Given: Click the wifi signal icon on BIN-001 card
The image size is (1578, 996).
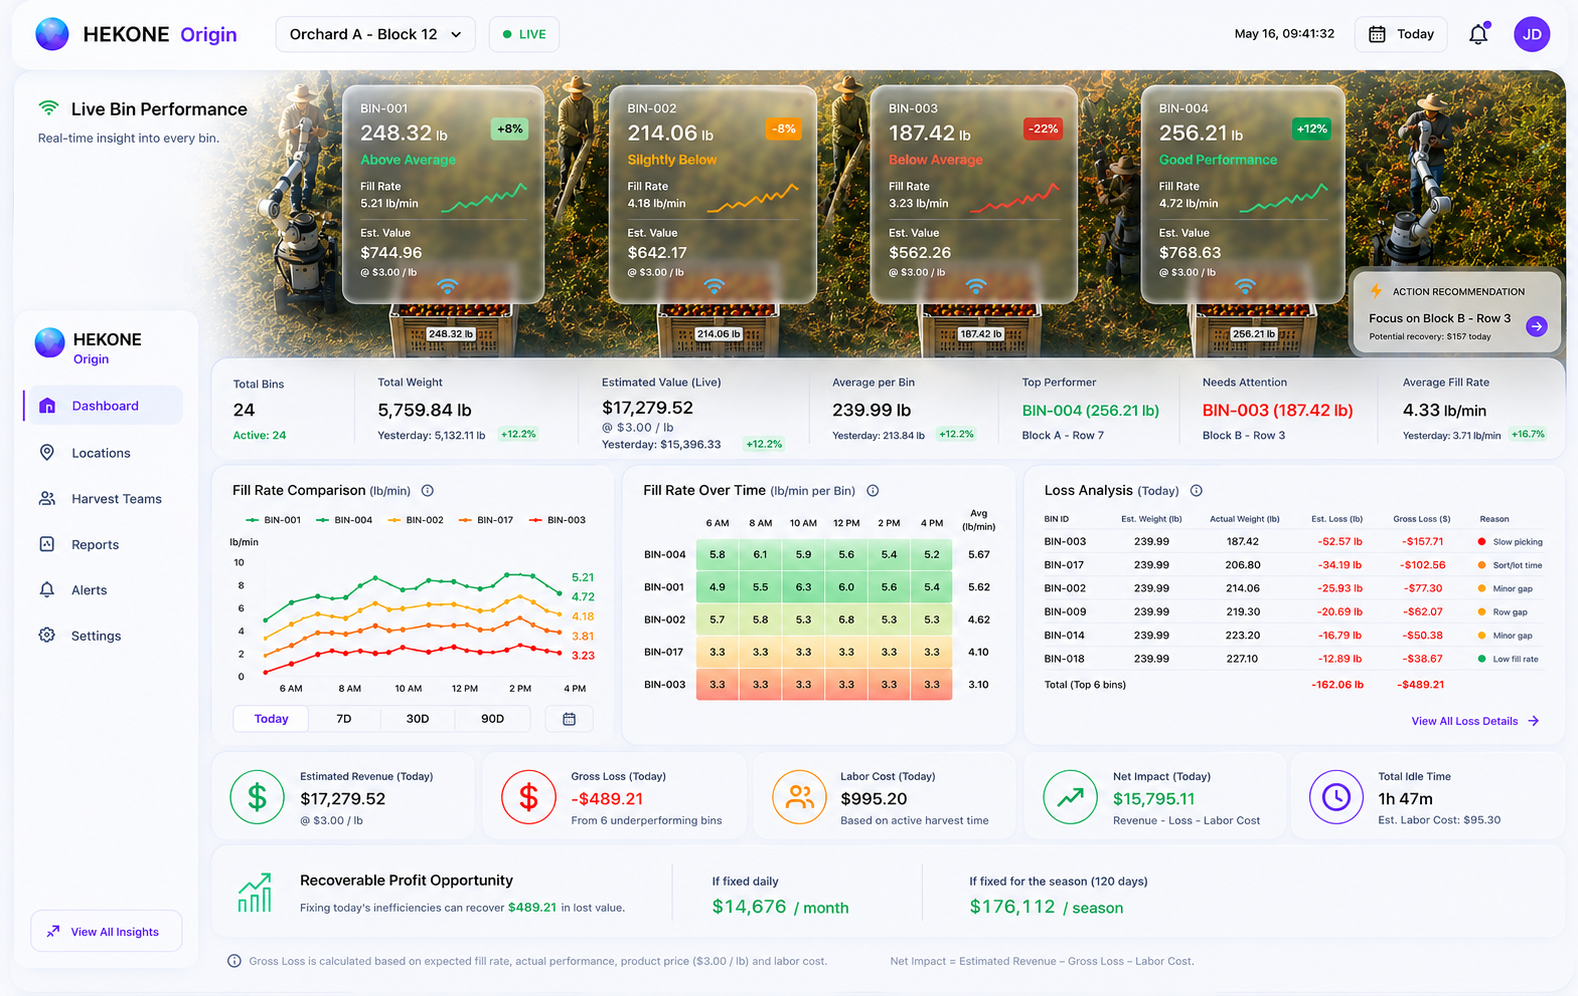Looking at the screenshot, I should [x=447, y=286].
